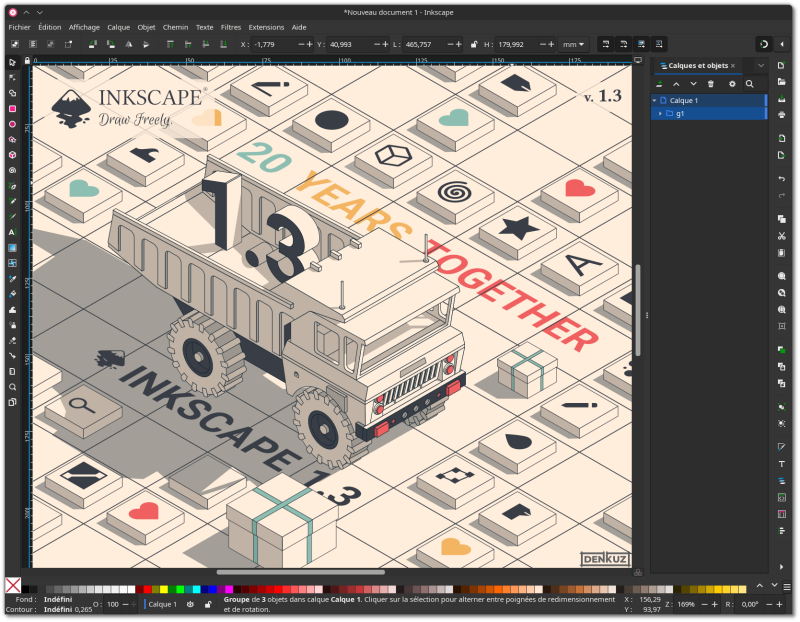
Task: Cut selection using scissors icon
Action: pos(782,236)
